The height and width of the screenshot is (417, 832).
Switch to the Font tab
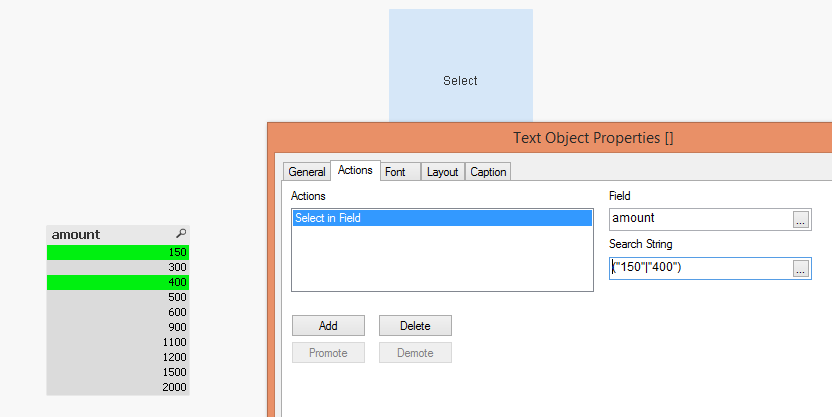point(395,172)
